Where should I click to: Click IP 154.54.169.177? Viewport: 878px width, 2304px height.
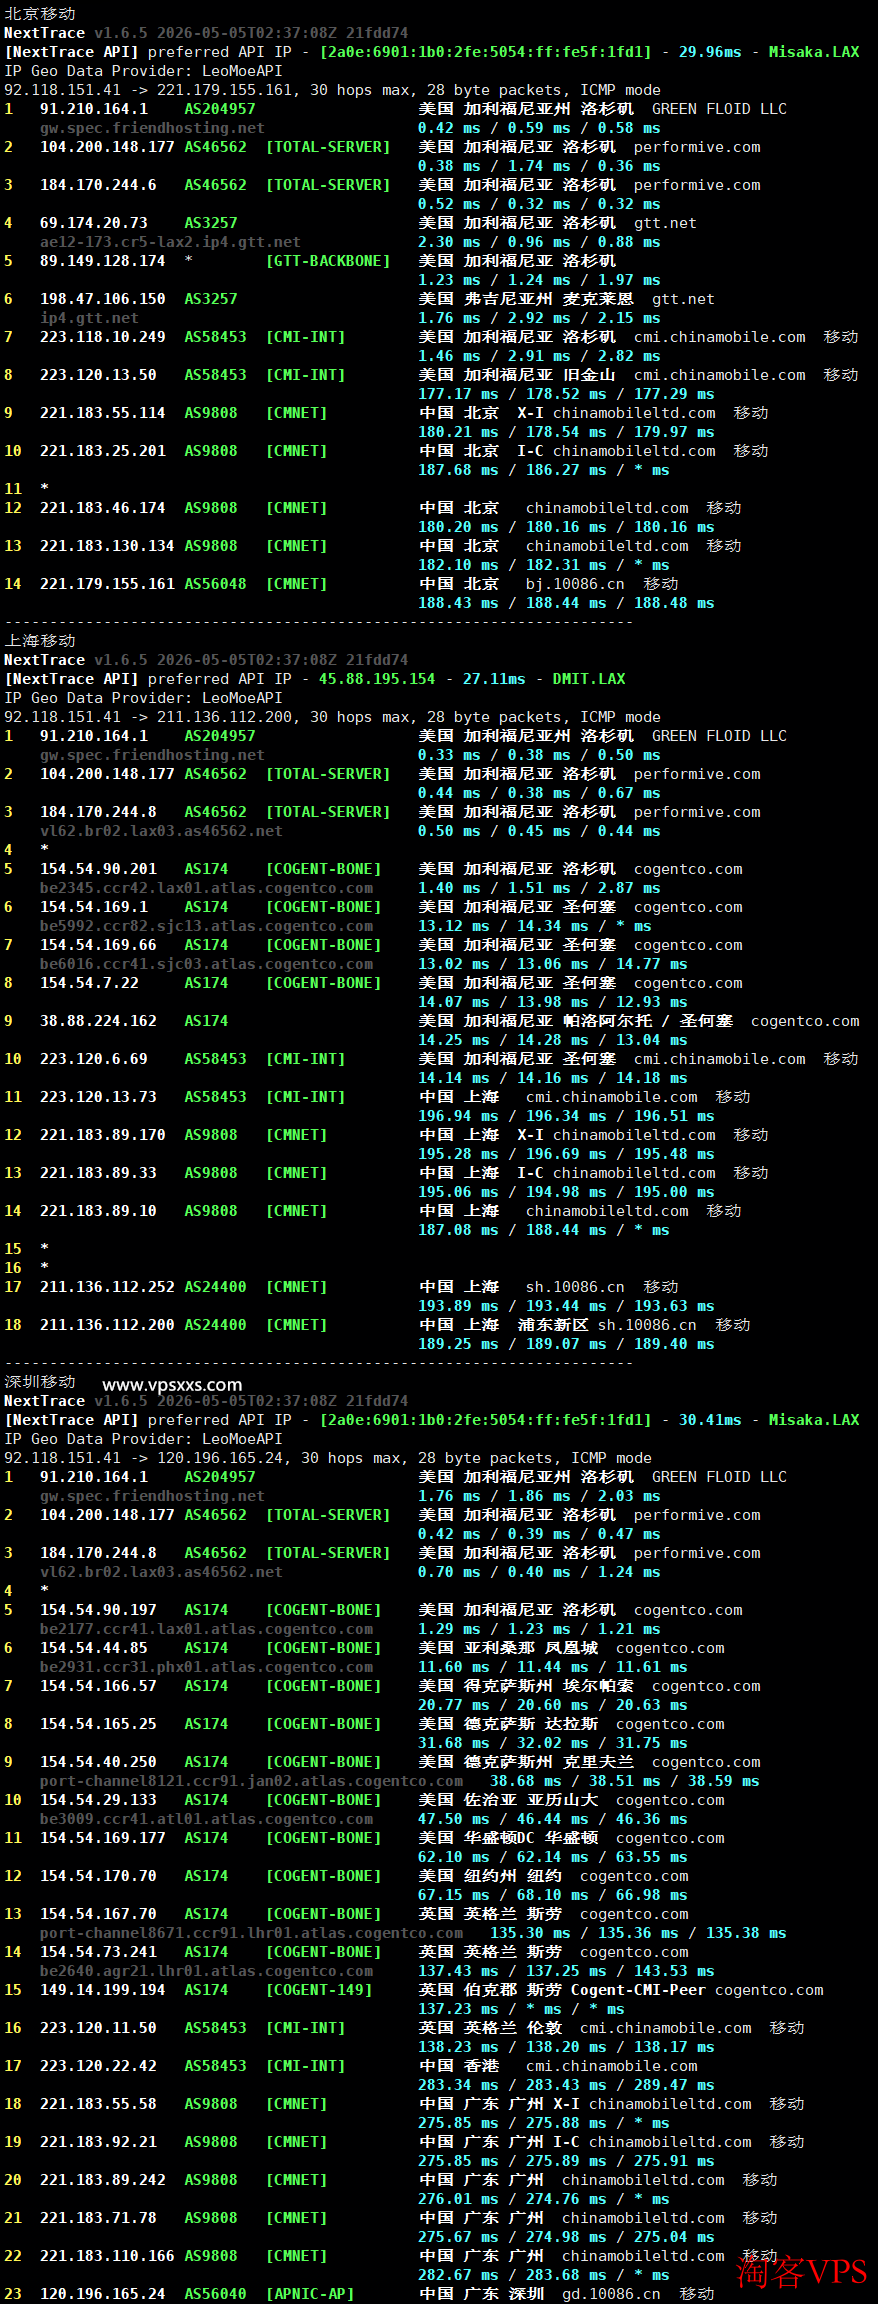(x=103, y=1838)
